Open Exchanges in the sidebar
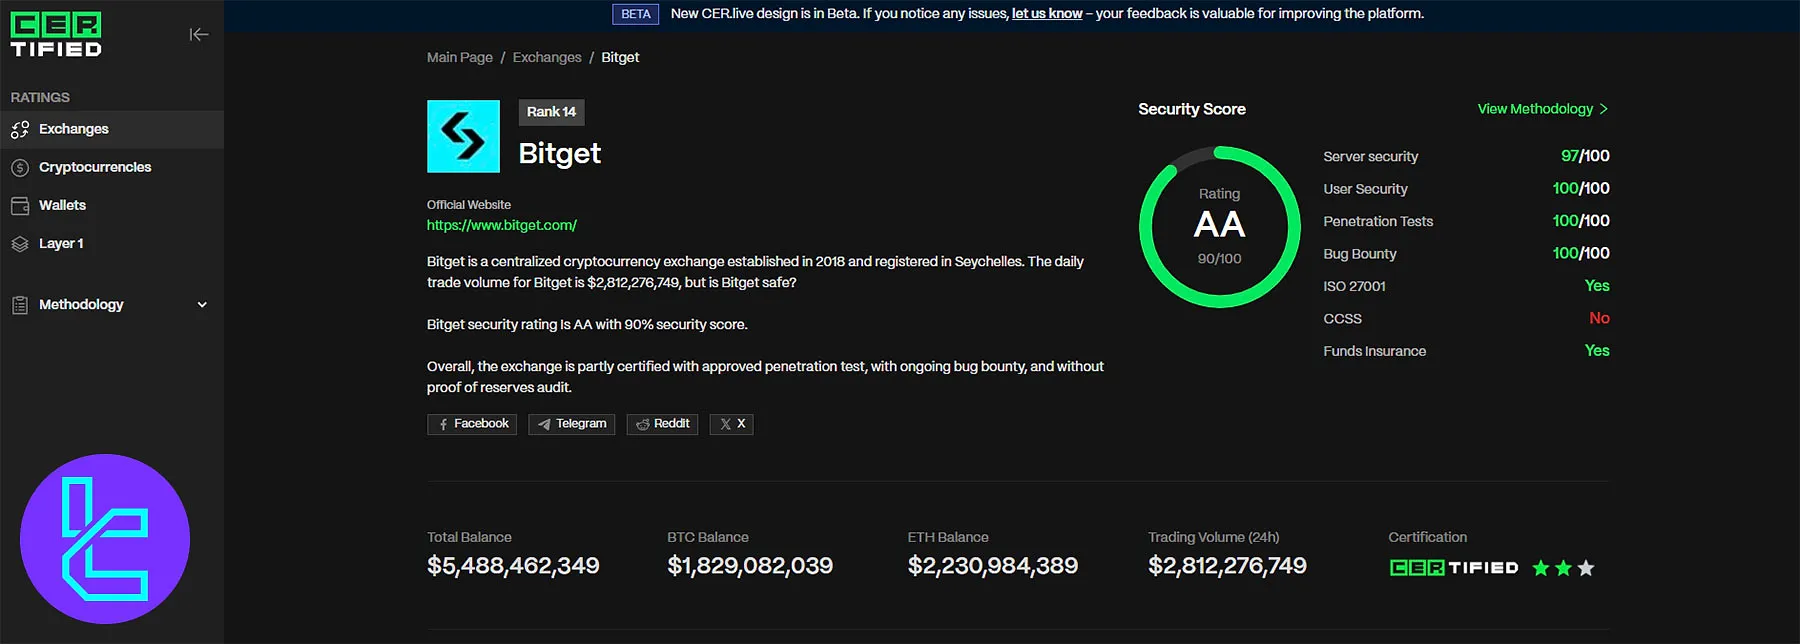The height and width of the screenshot is (644, 1800). [112, 130]
